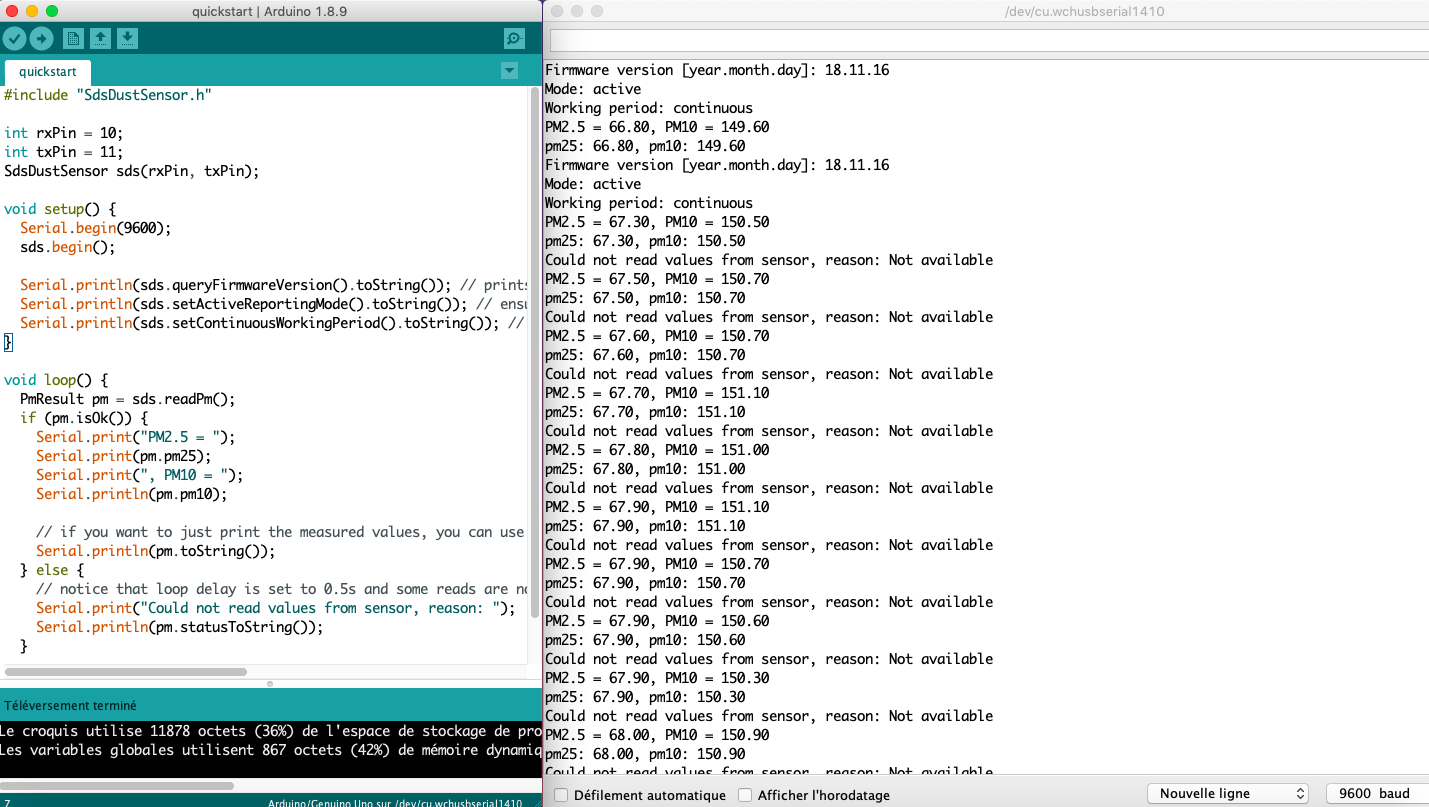Upload the sketch with the arrow button
Image resolution: width=1429 pixels, height=807 pixels.
click(41, 39)
